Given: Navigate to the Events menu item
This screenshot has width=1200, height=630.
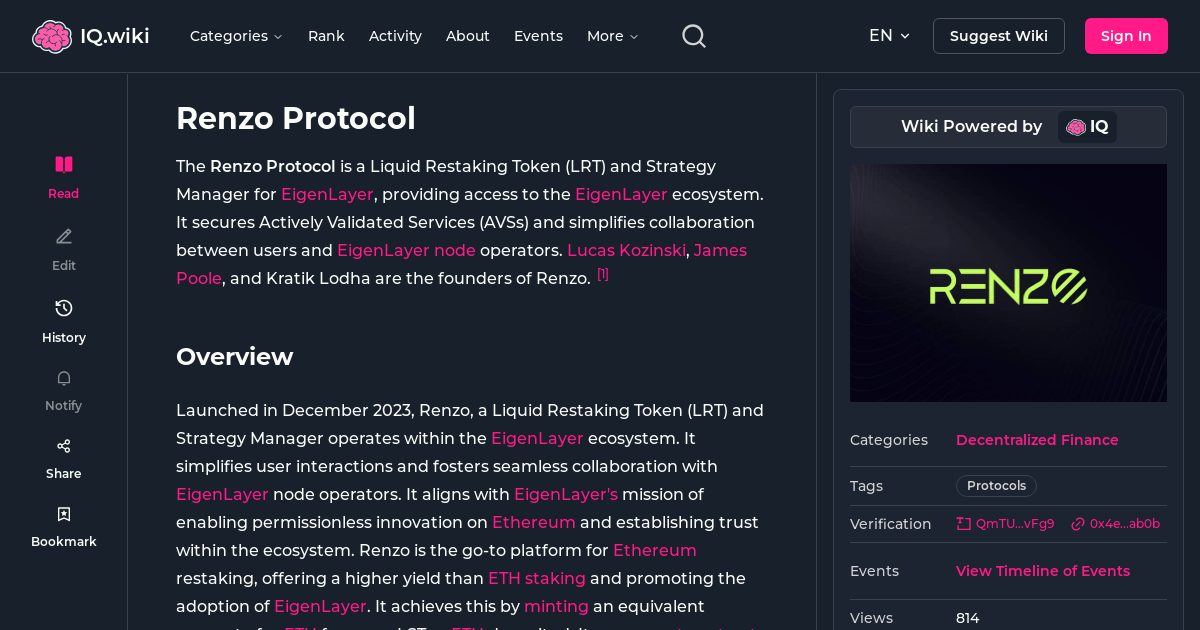Looking at the screenshot, I should 538,36.
